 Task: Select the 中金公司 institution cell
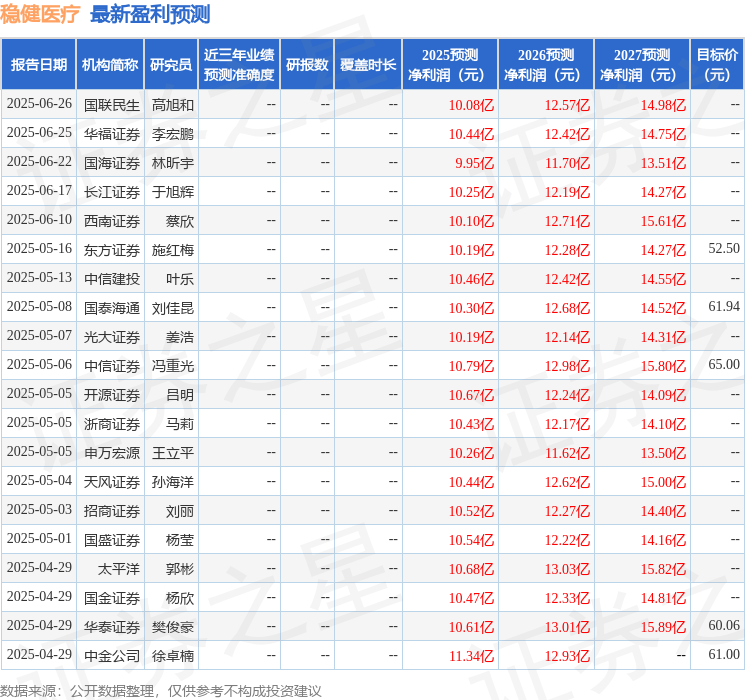coord(112,656)
